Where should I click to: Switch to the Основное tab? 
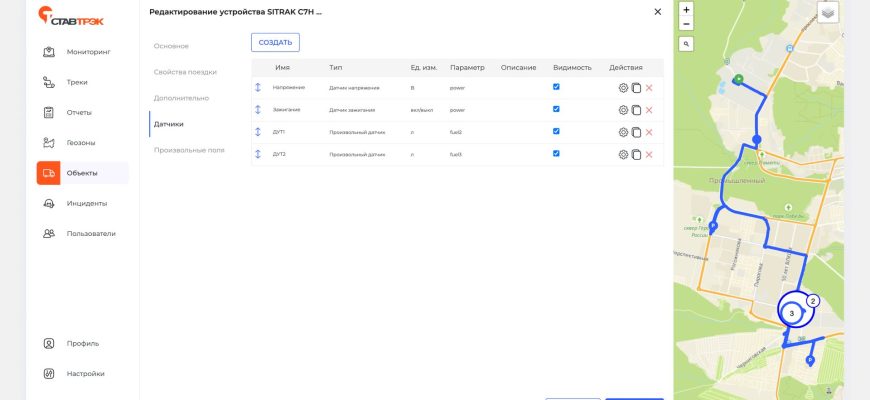[171, 46]
